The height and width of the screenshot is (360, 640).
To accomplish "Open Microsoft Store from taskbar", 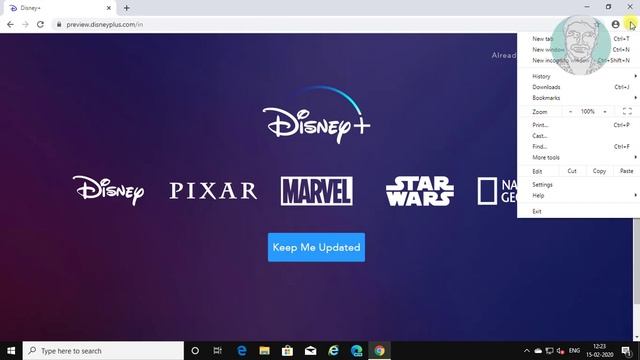I will click(287, 351).
